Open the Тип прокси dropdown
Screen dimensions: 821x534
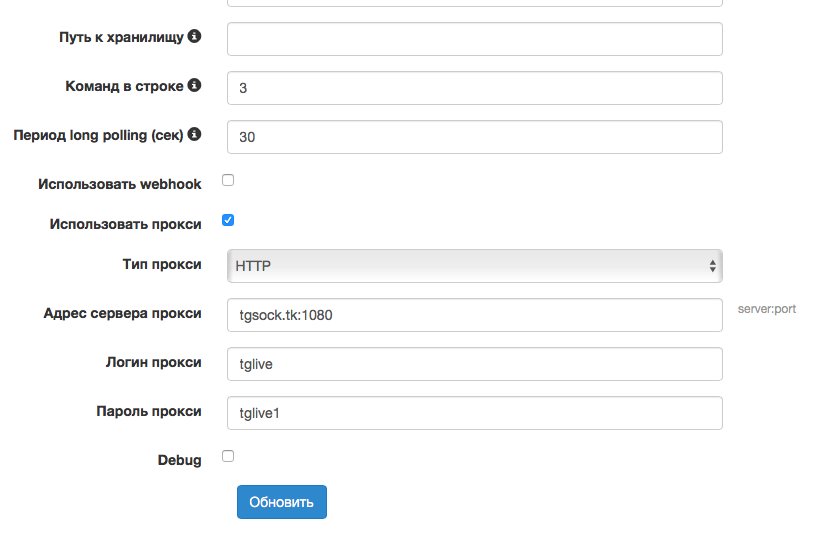tap(474, 266)
